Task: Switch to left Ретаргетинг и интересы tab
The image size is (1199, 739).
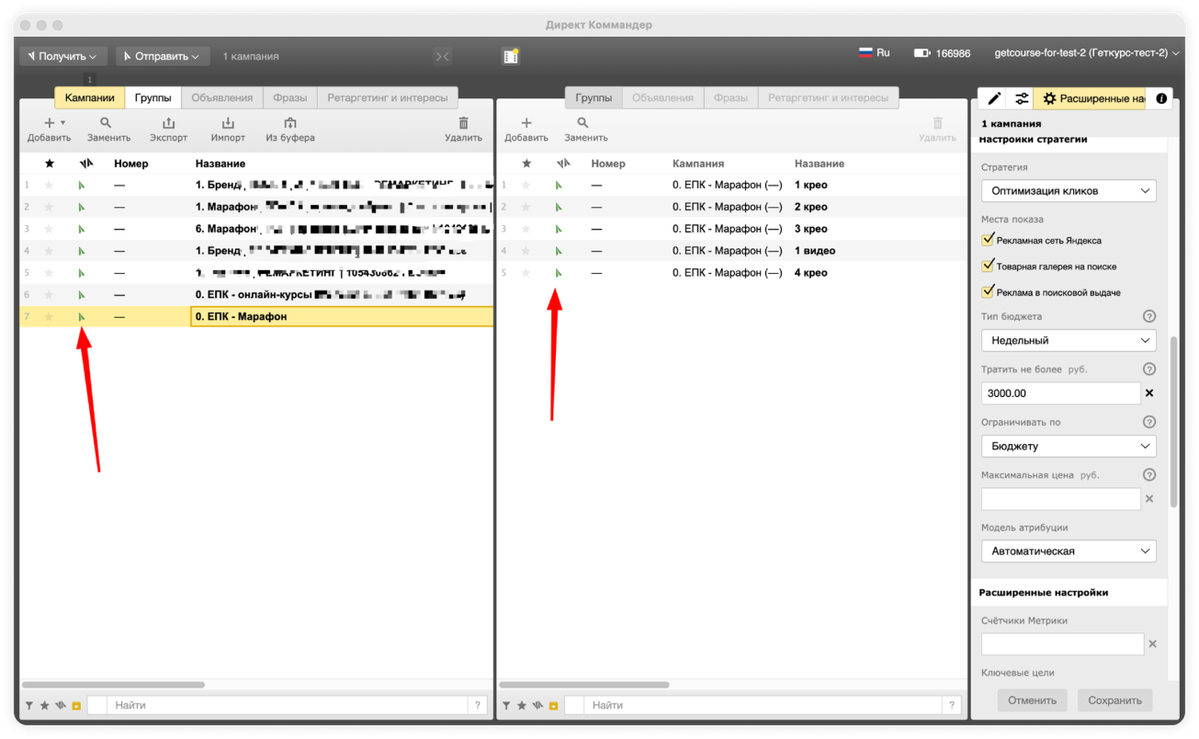Action: (388, 98)
